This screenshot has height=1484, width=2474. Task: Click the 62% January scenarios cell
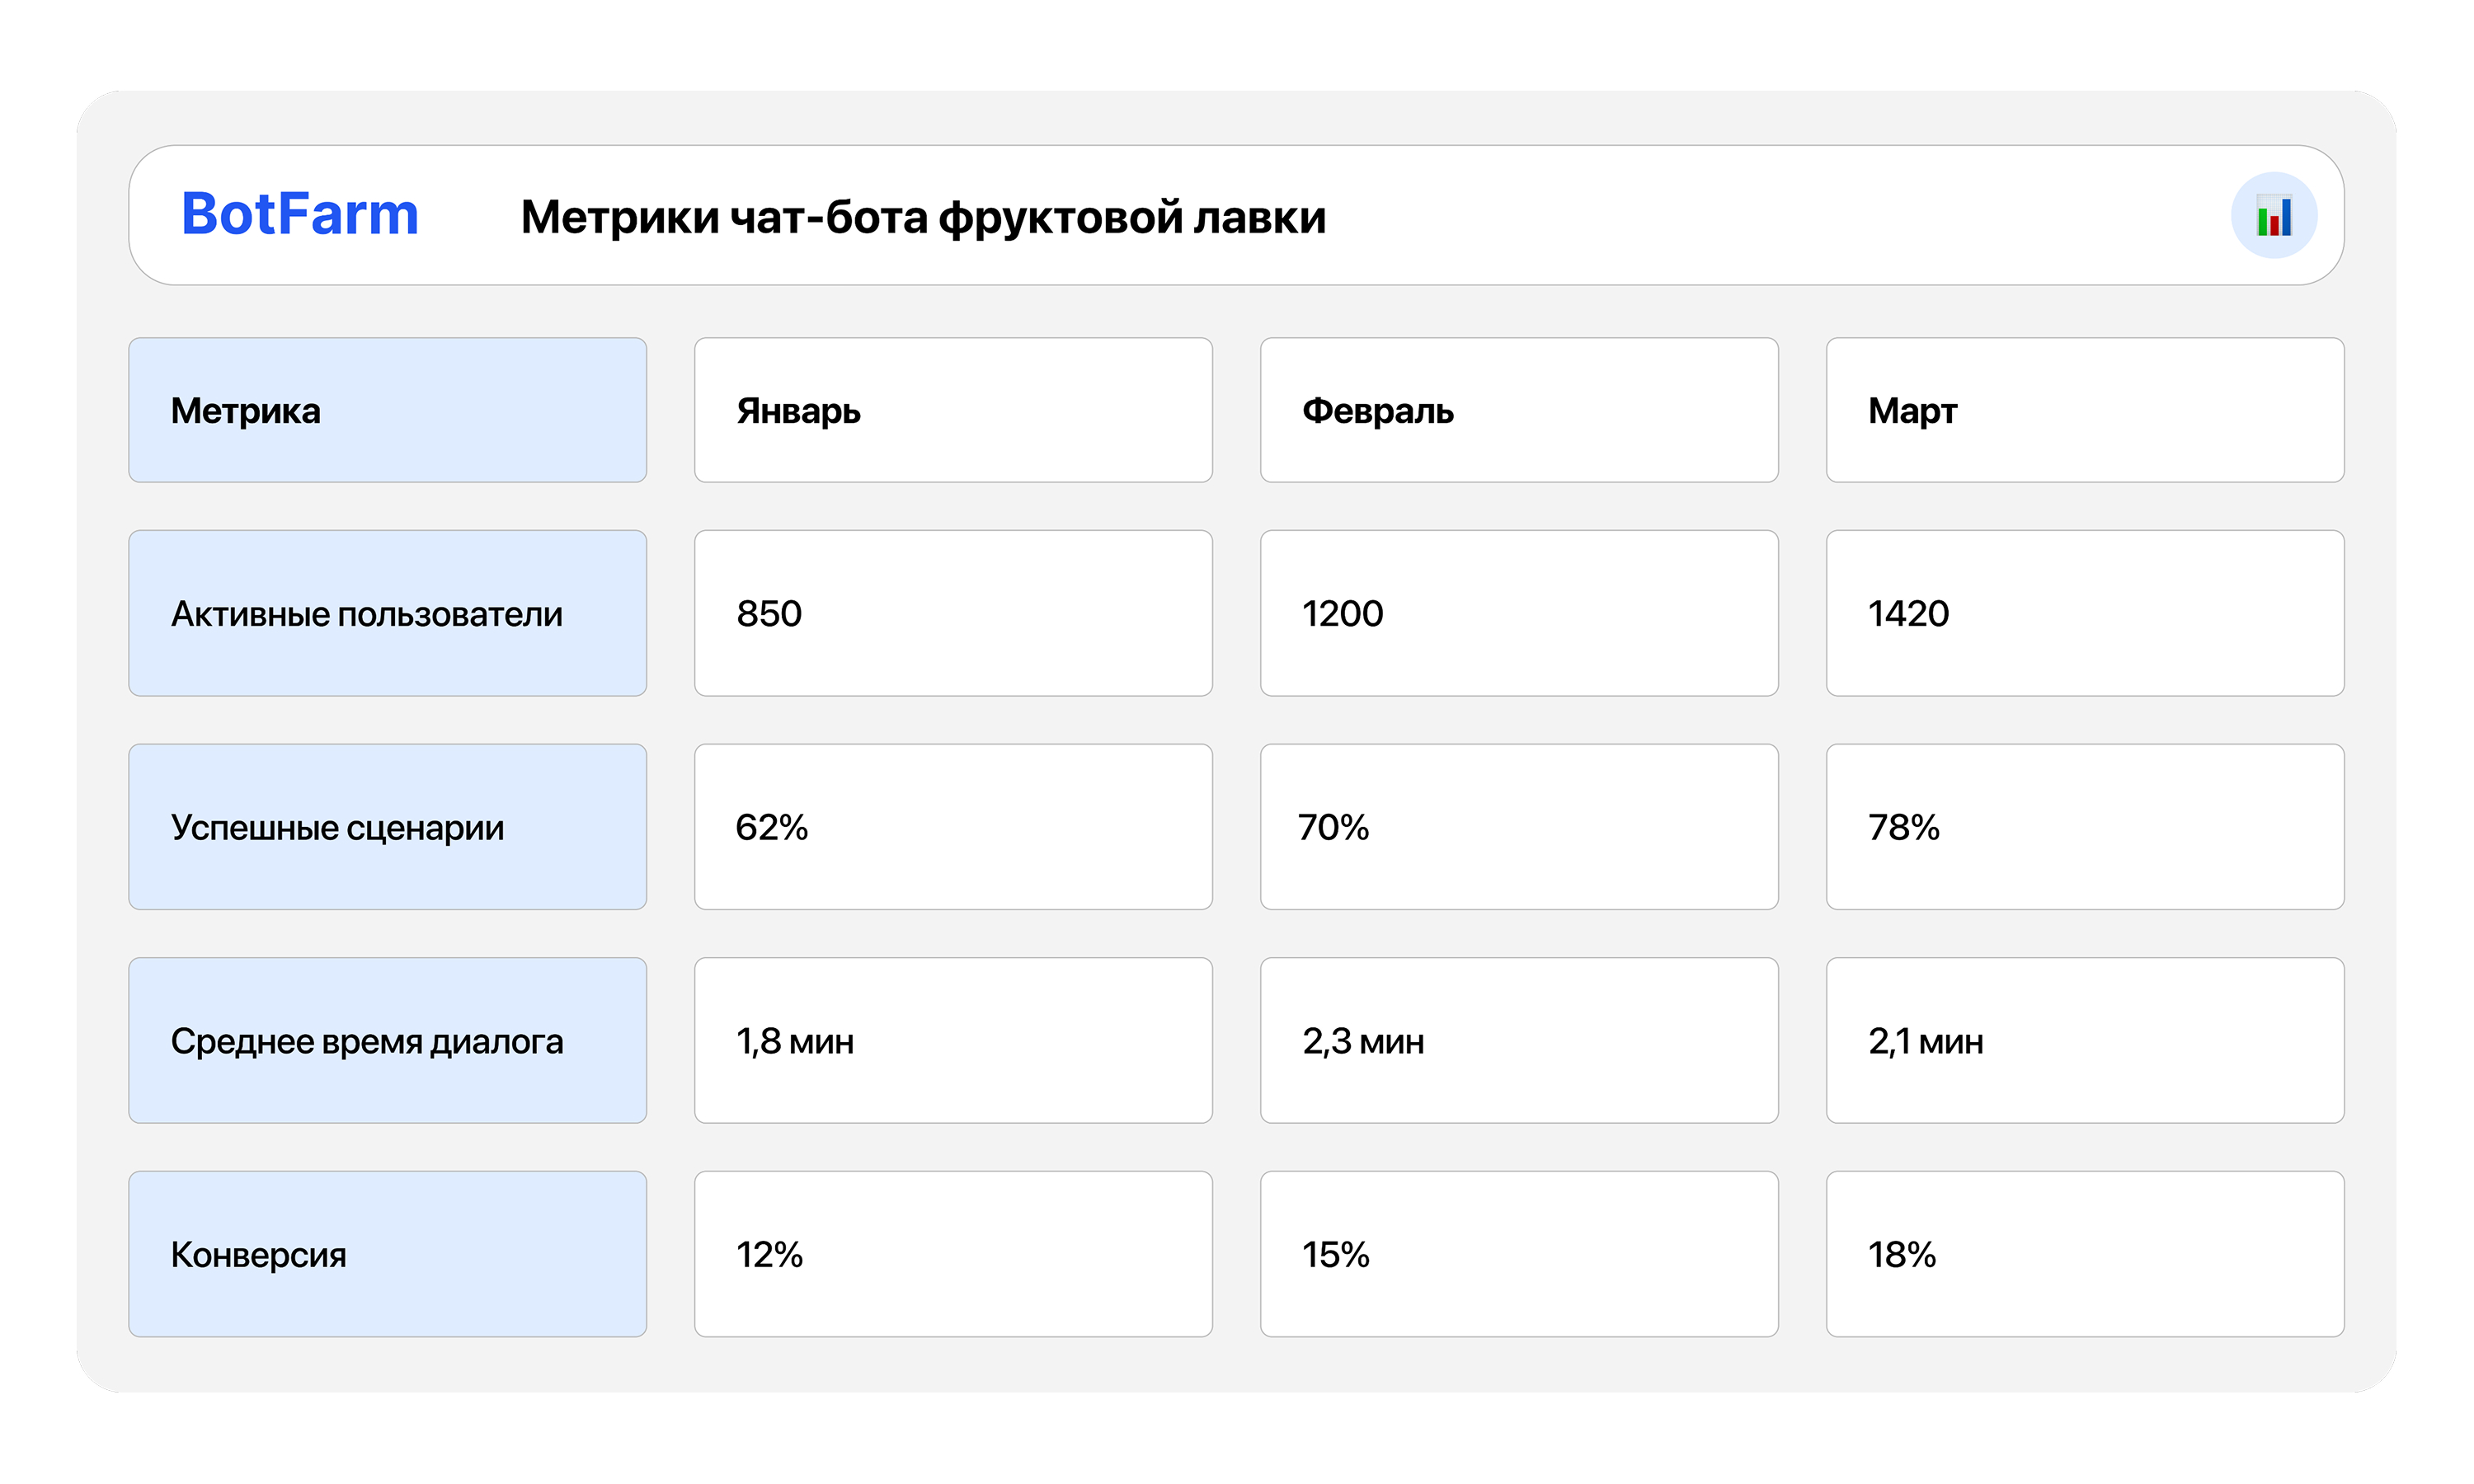click(x=952, y=827)
